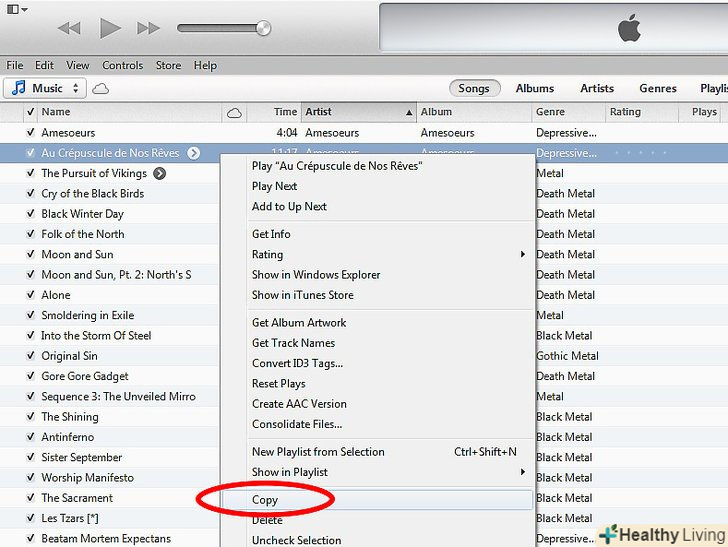The width and height of the screenshot is (728, 547).
Task: Uncheck Black Winter Day checkbox
Action: tap(31, 214)
